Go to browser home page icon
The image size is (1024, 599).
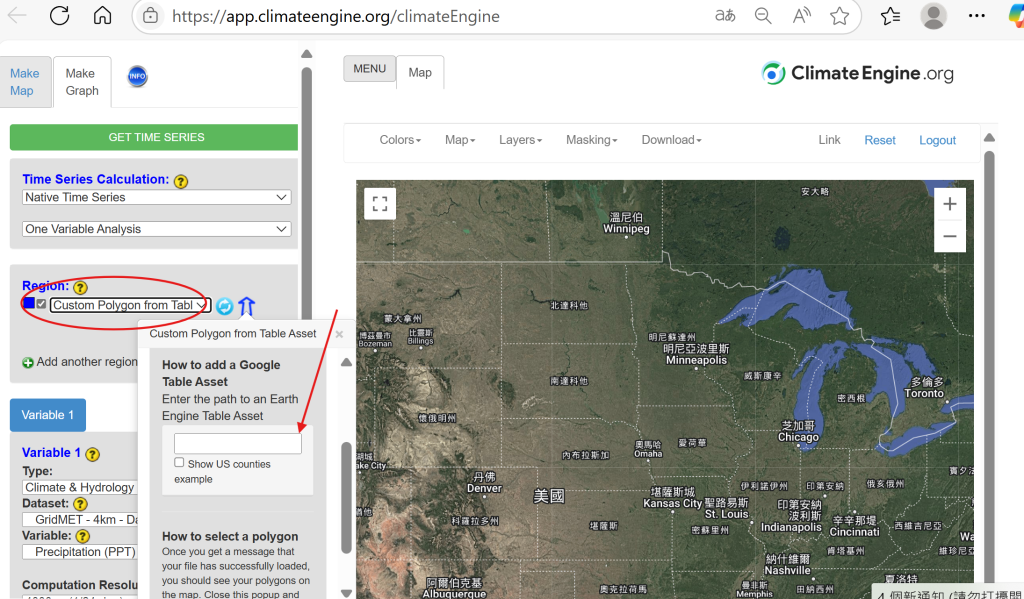tap(103, 16)
